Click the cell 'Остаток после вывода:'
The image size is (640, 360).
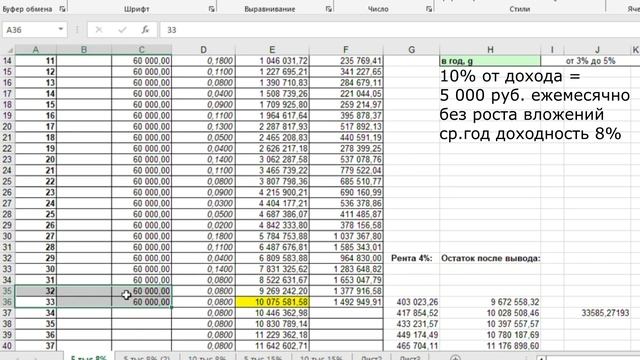(x=490, y=258)
